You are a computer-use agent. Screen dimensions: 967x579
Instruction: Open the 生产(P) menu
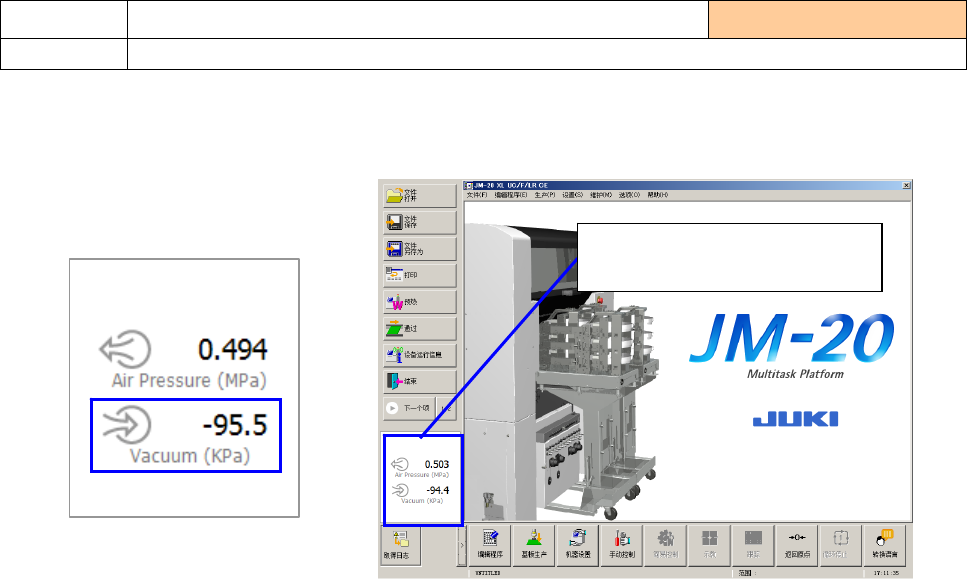point(545,195)
